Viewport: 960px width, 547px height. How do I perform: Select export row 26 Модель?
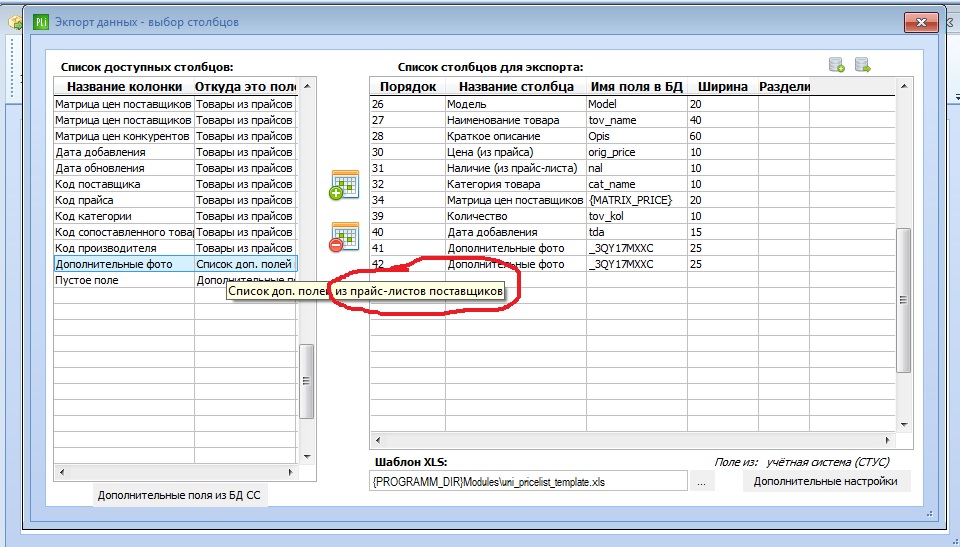click(633, 104)
